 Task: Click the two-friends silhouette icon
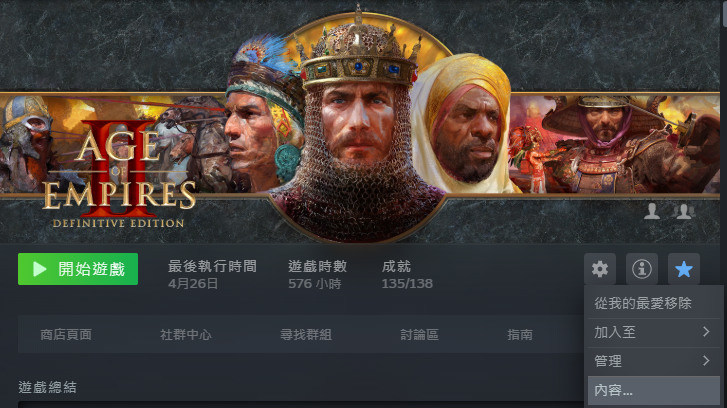point(683,211)
